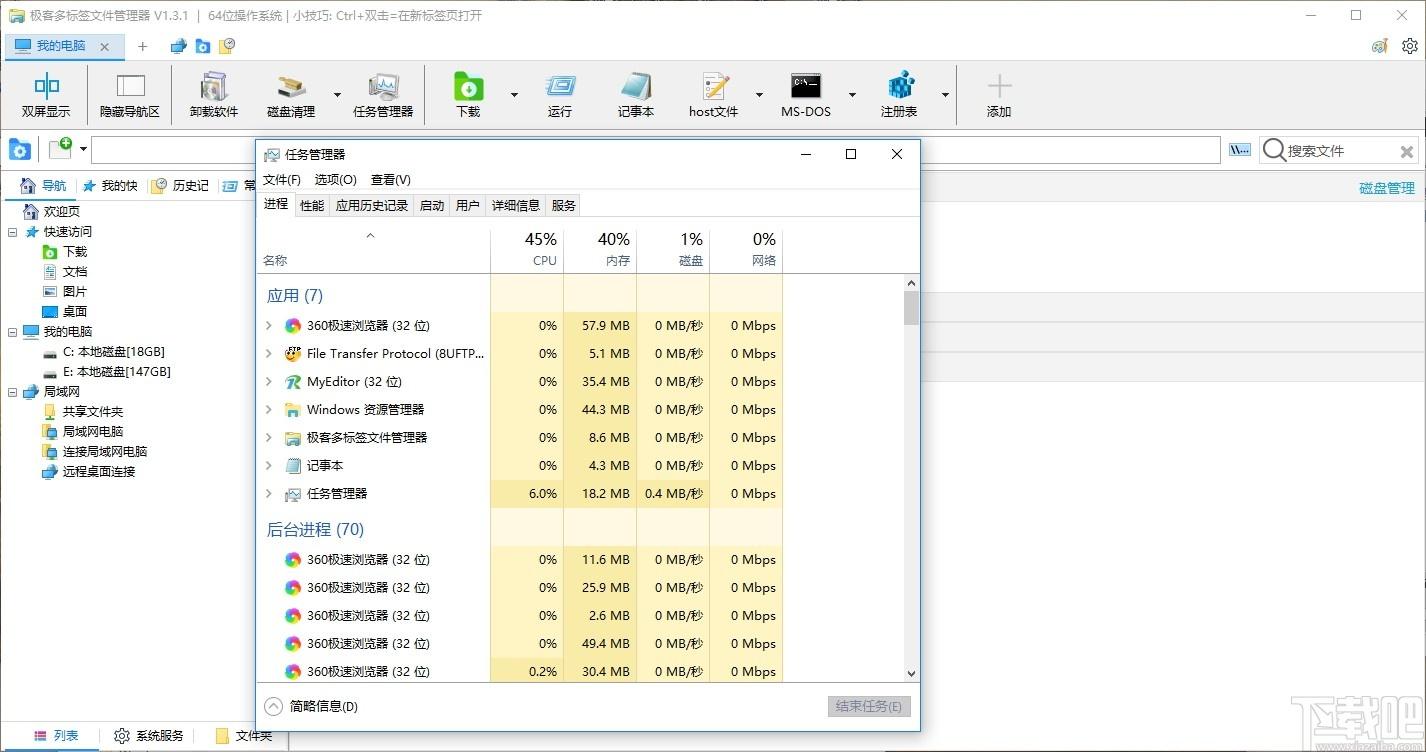Select the 我的快 navigation tab
Image resolution: width=1426 pixels, height=752 pixels.
(110, 186)
